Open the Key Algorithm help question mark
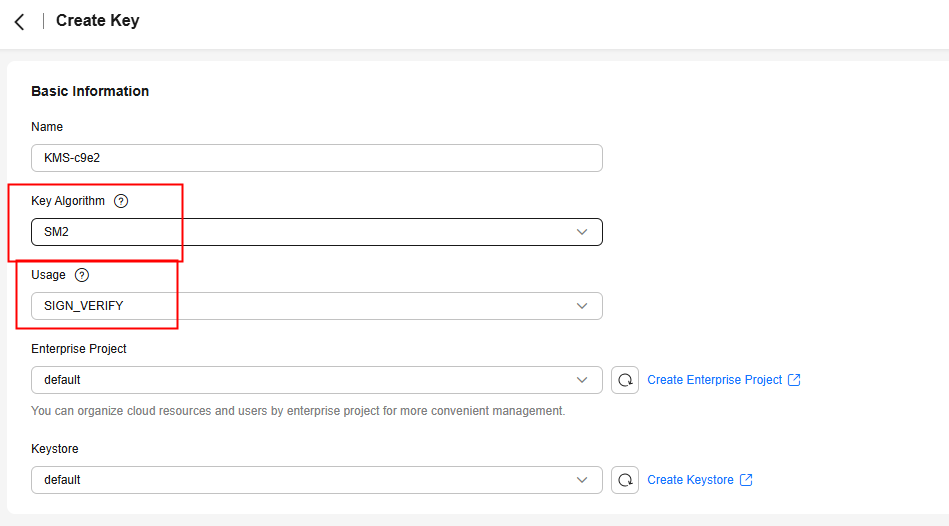This screenshot has height=526, width=949. pos(121,201)
